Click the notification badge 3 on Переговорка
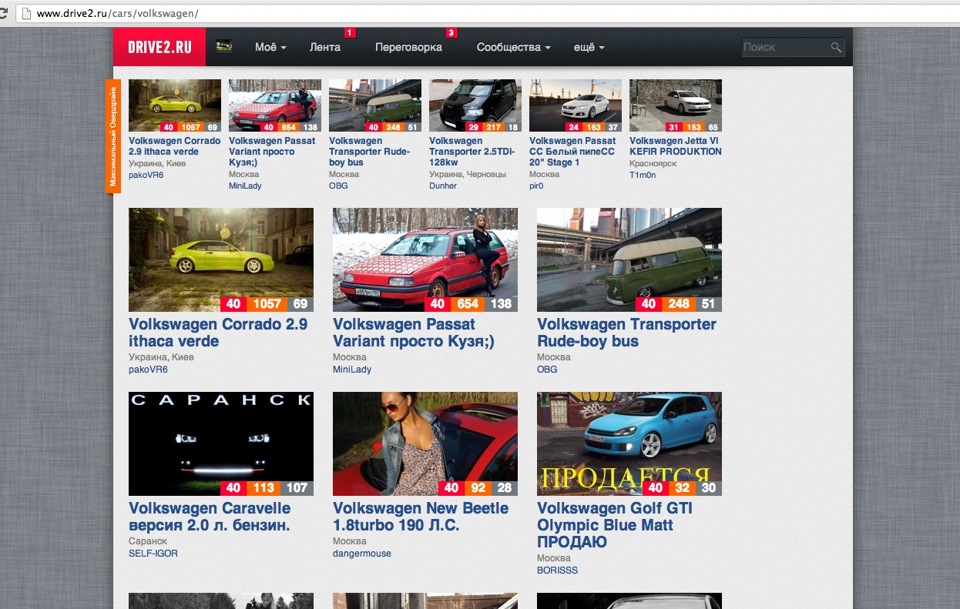The image size is (960, 609). pyautogui.click(x=451, y=32)
